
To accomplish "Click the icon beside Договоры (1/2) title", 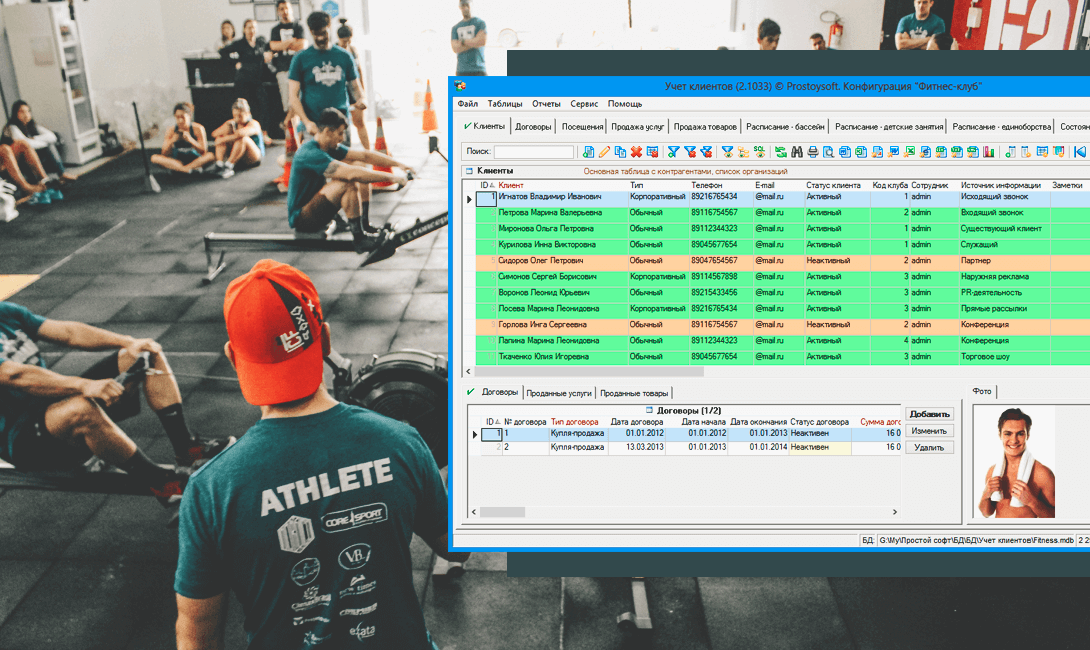I will (649, 410).
